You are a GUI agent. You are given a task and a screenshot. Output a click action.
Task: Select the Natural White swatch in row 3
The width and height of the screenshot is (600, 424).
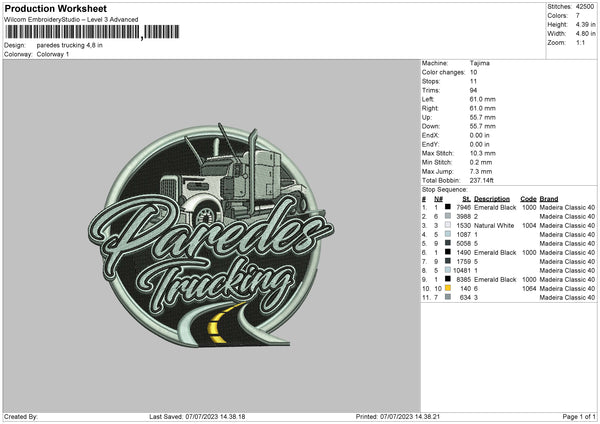(x=448, y=225)
